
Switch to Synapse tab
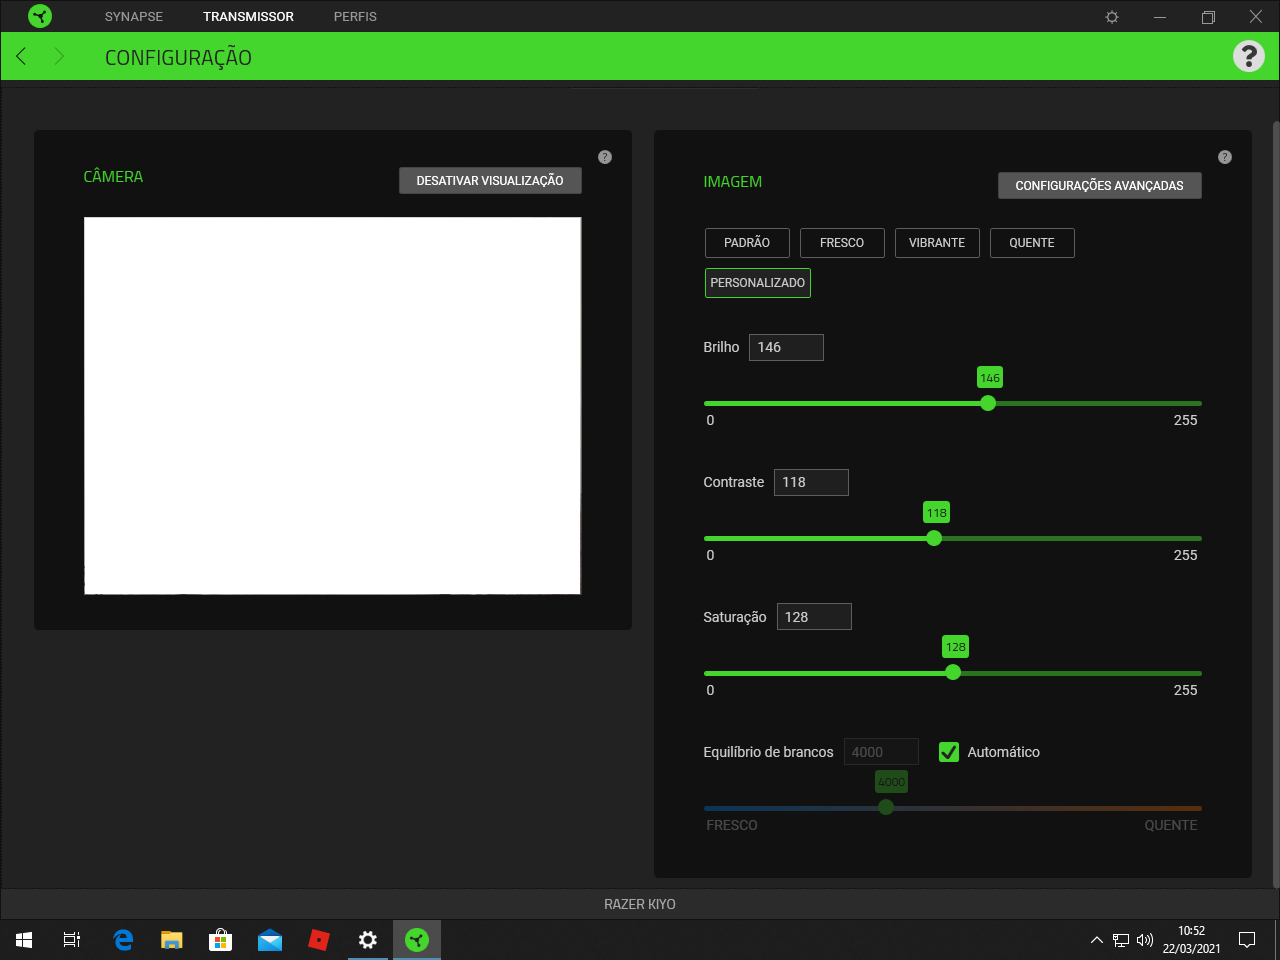[x=134, y=17]
